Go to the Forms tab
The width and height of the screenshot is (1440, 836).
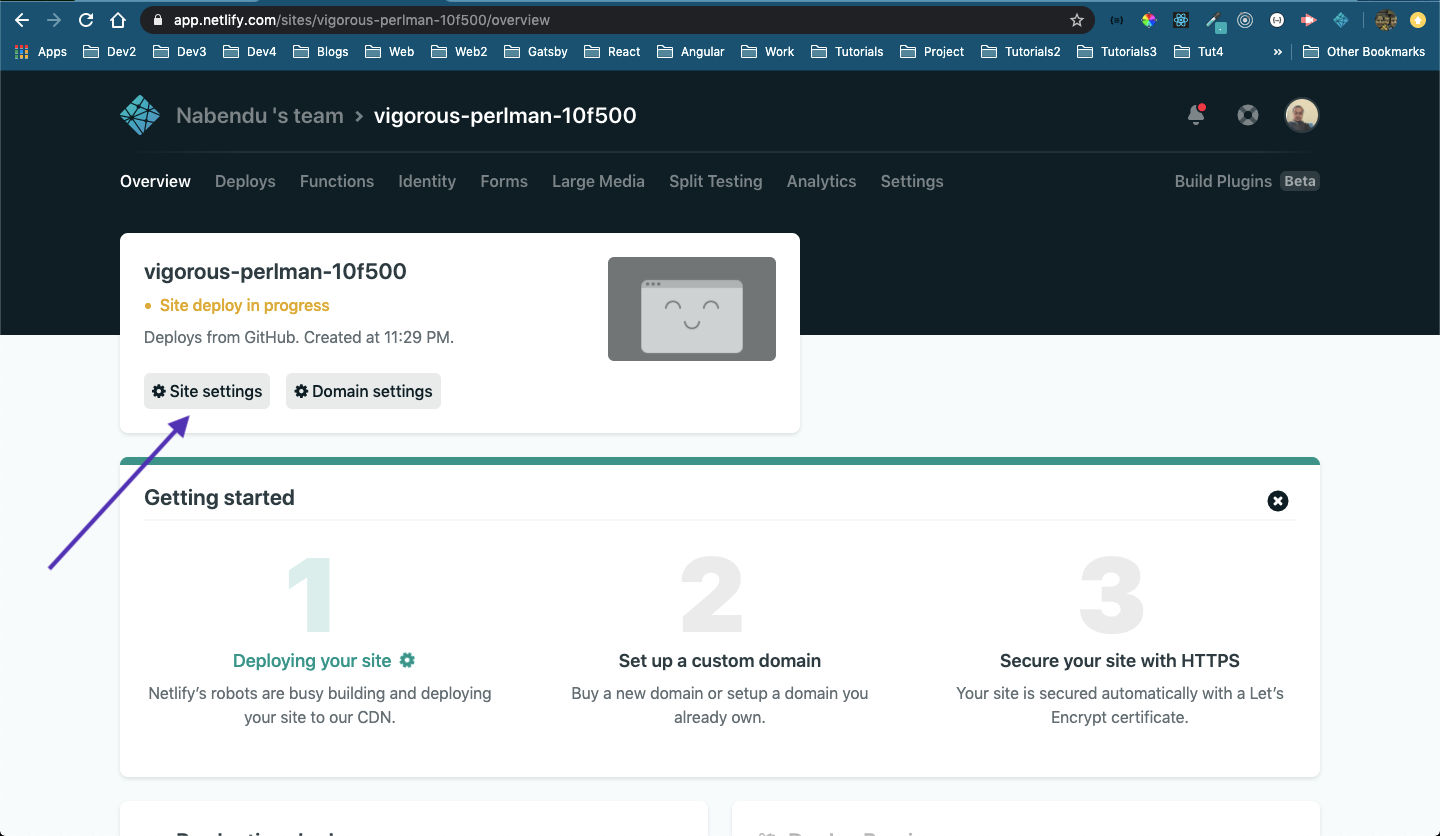click(x=504, y=181)
